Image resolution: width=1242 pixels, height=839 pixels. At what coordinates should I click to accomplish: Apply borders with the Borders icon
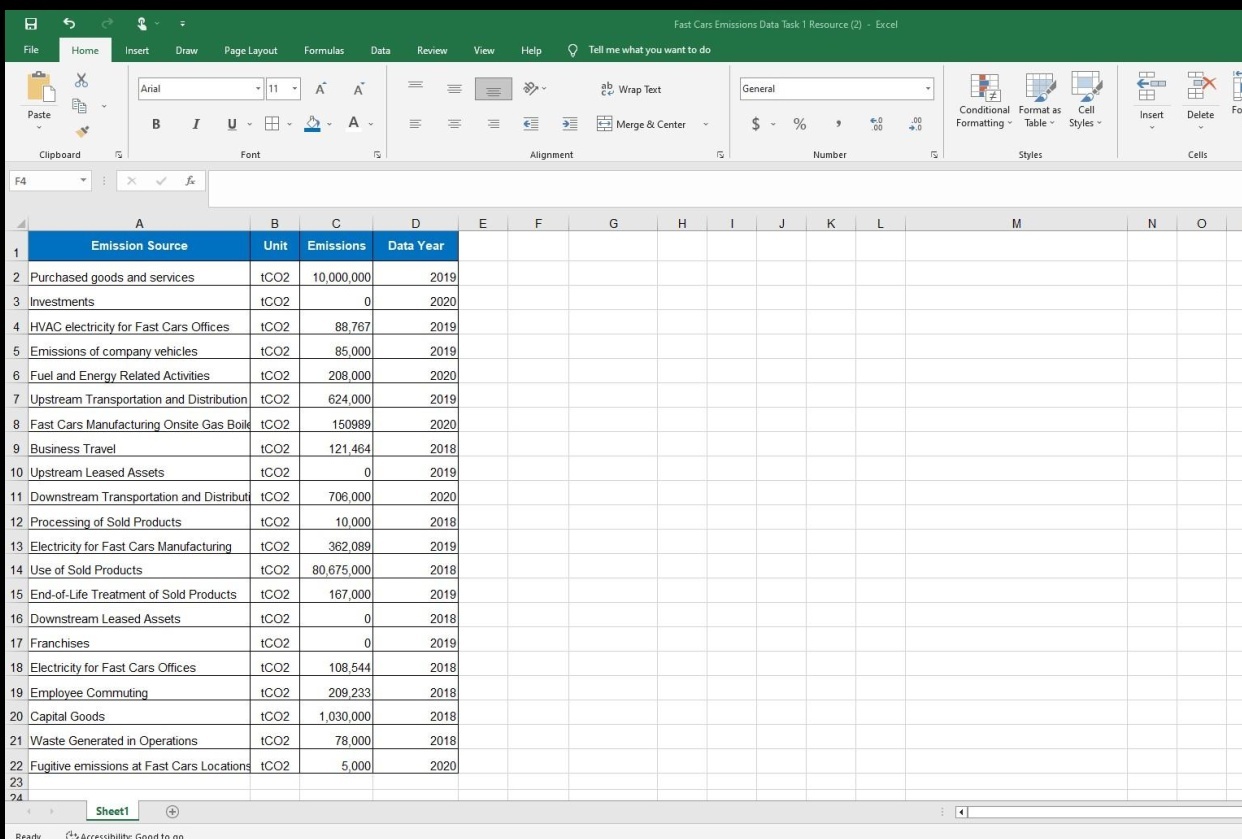pos(270,124)
